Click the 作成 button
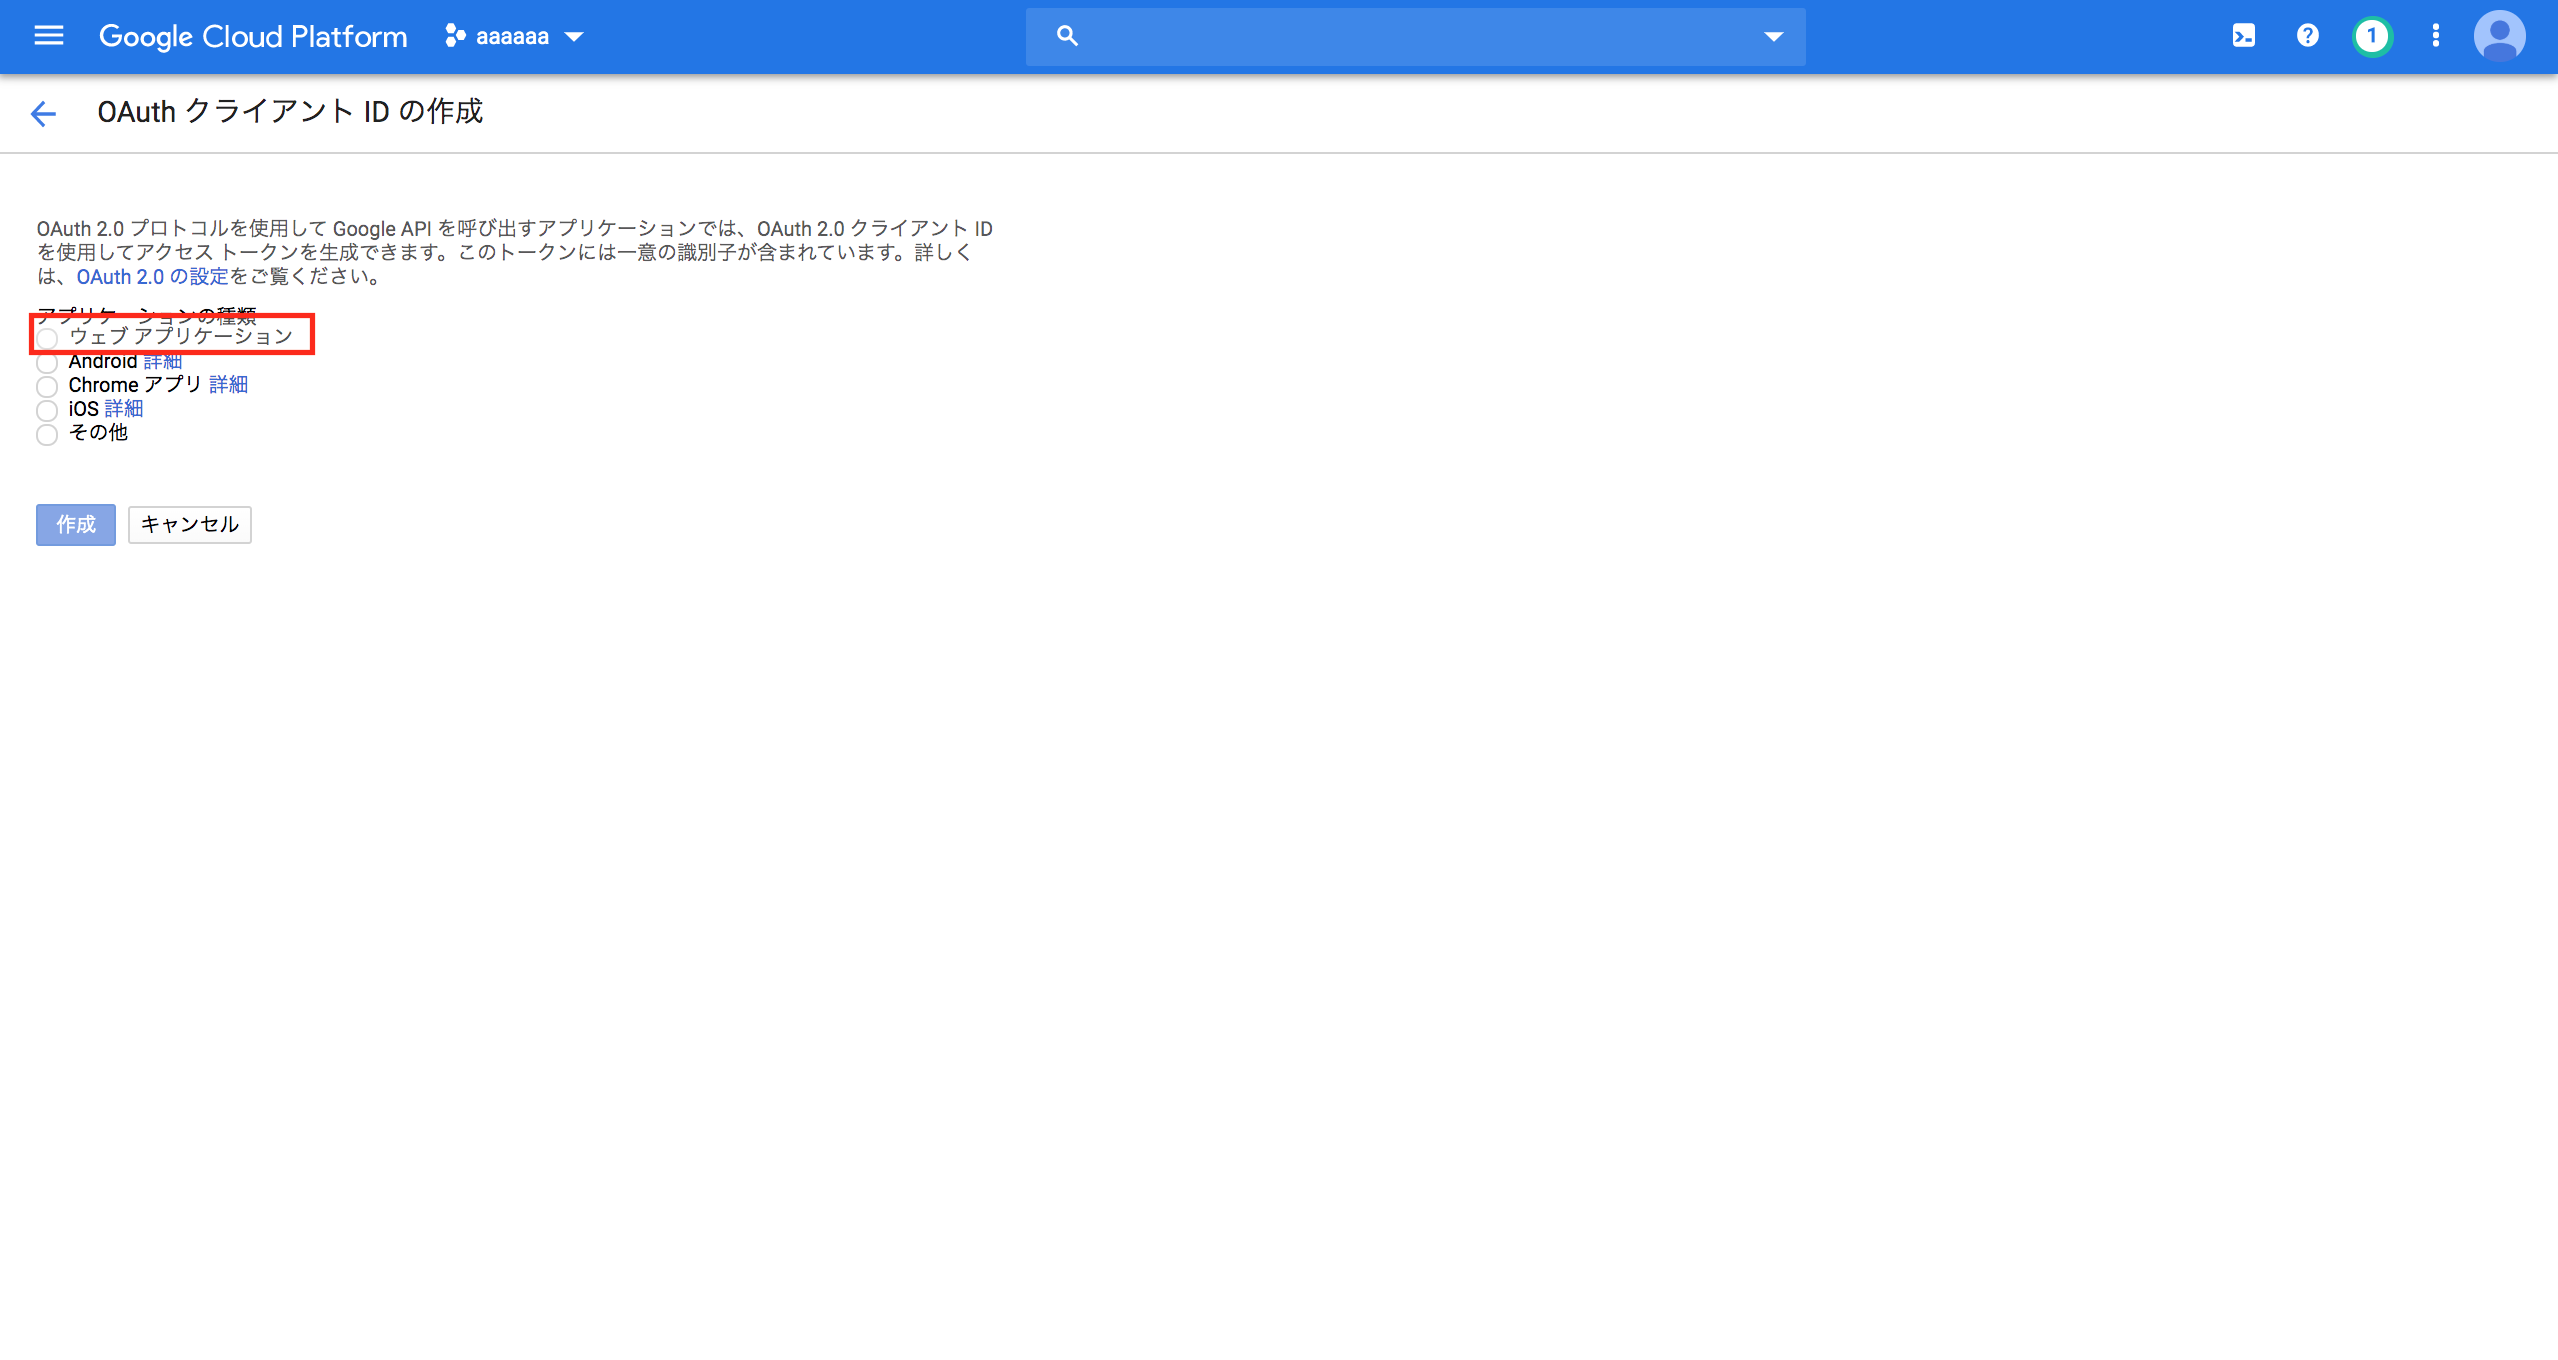The width and height of the screenshot is (2558, 1360). click(x=76, y=525)
